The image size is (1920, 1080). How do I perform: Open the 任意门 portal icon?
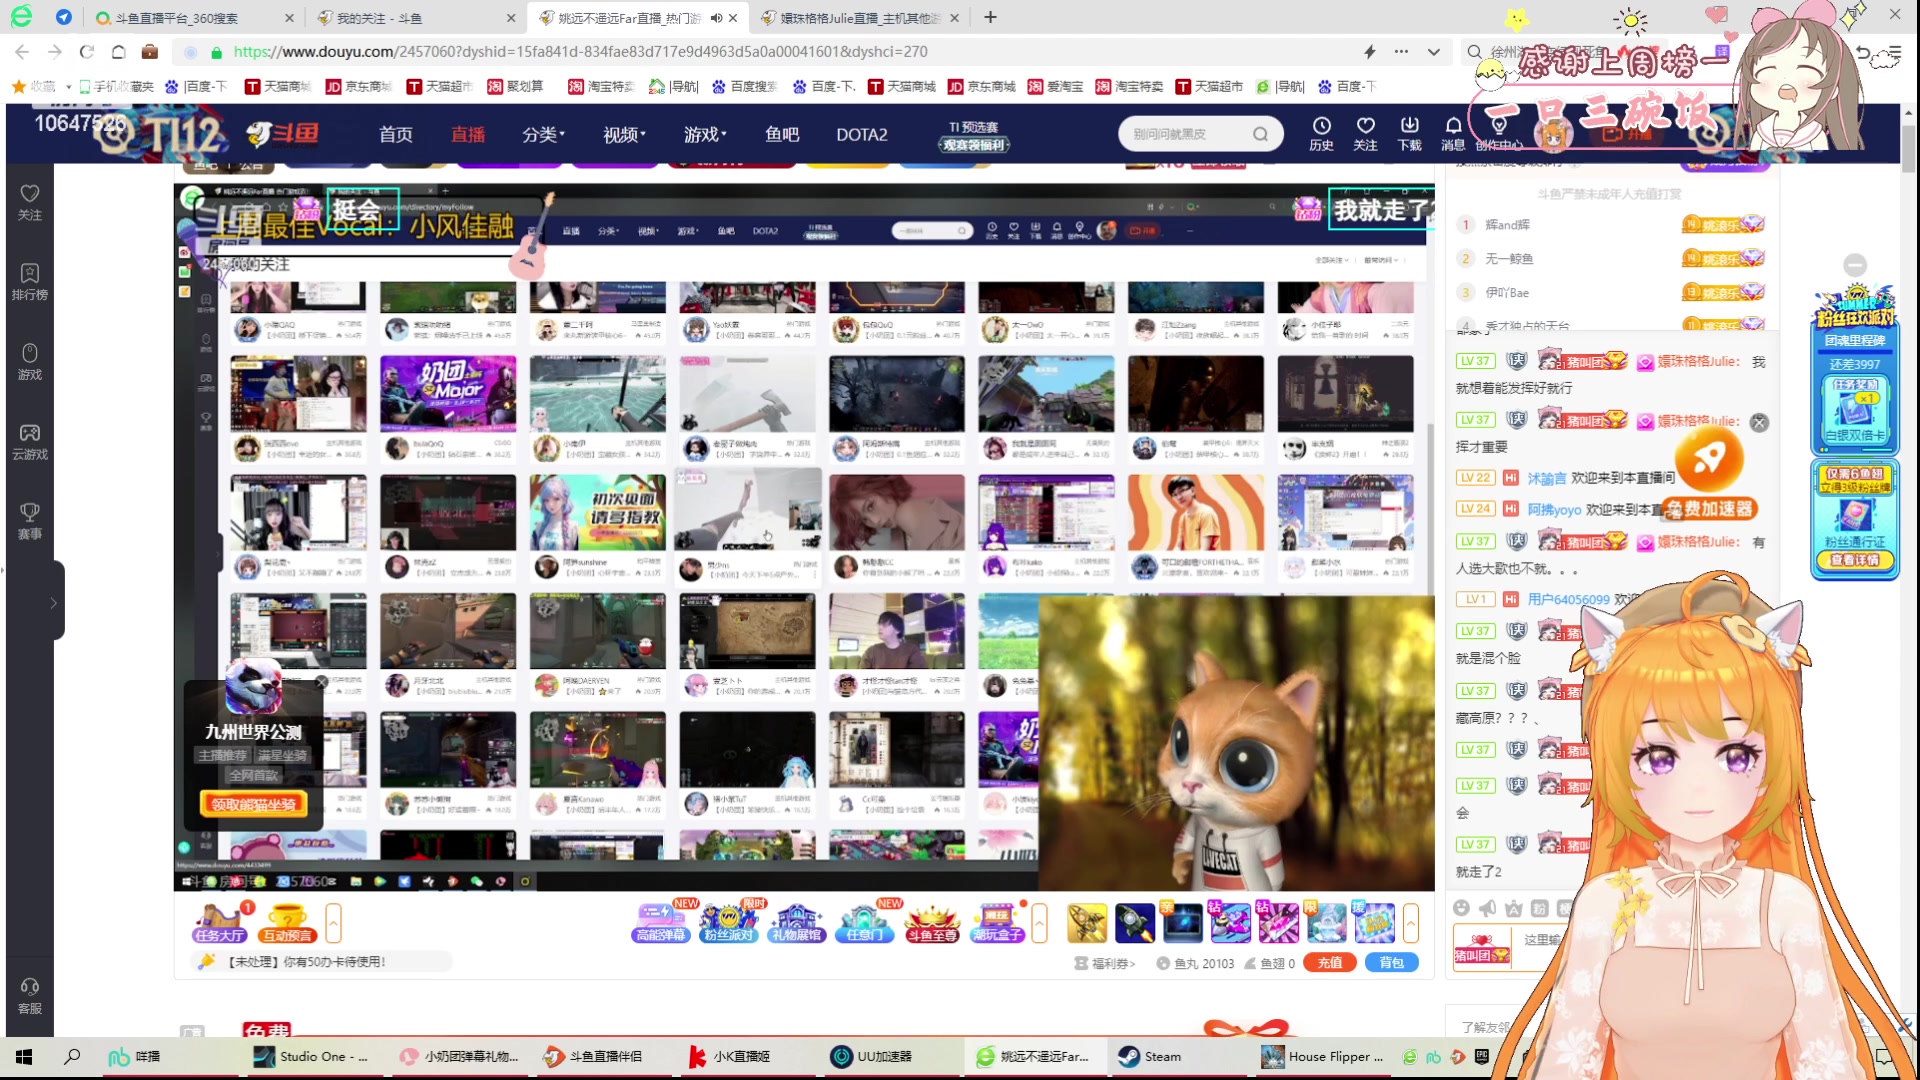[x=865, y=923]
